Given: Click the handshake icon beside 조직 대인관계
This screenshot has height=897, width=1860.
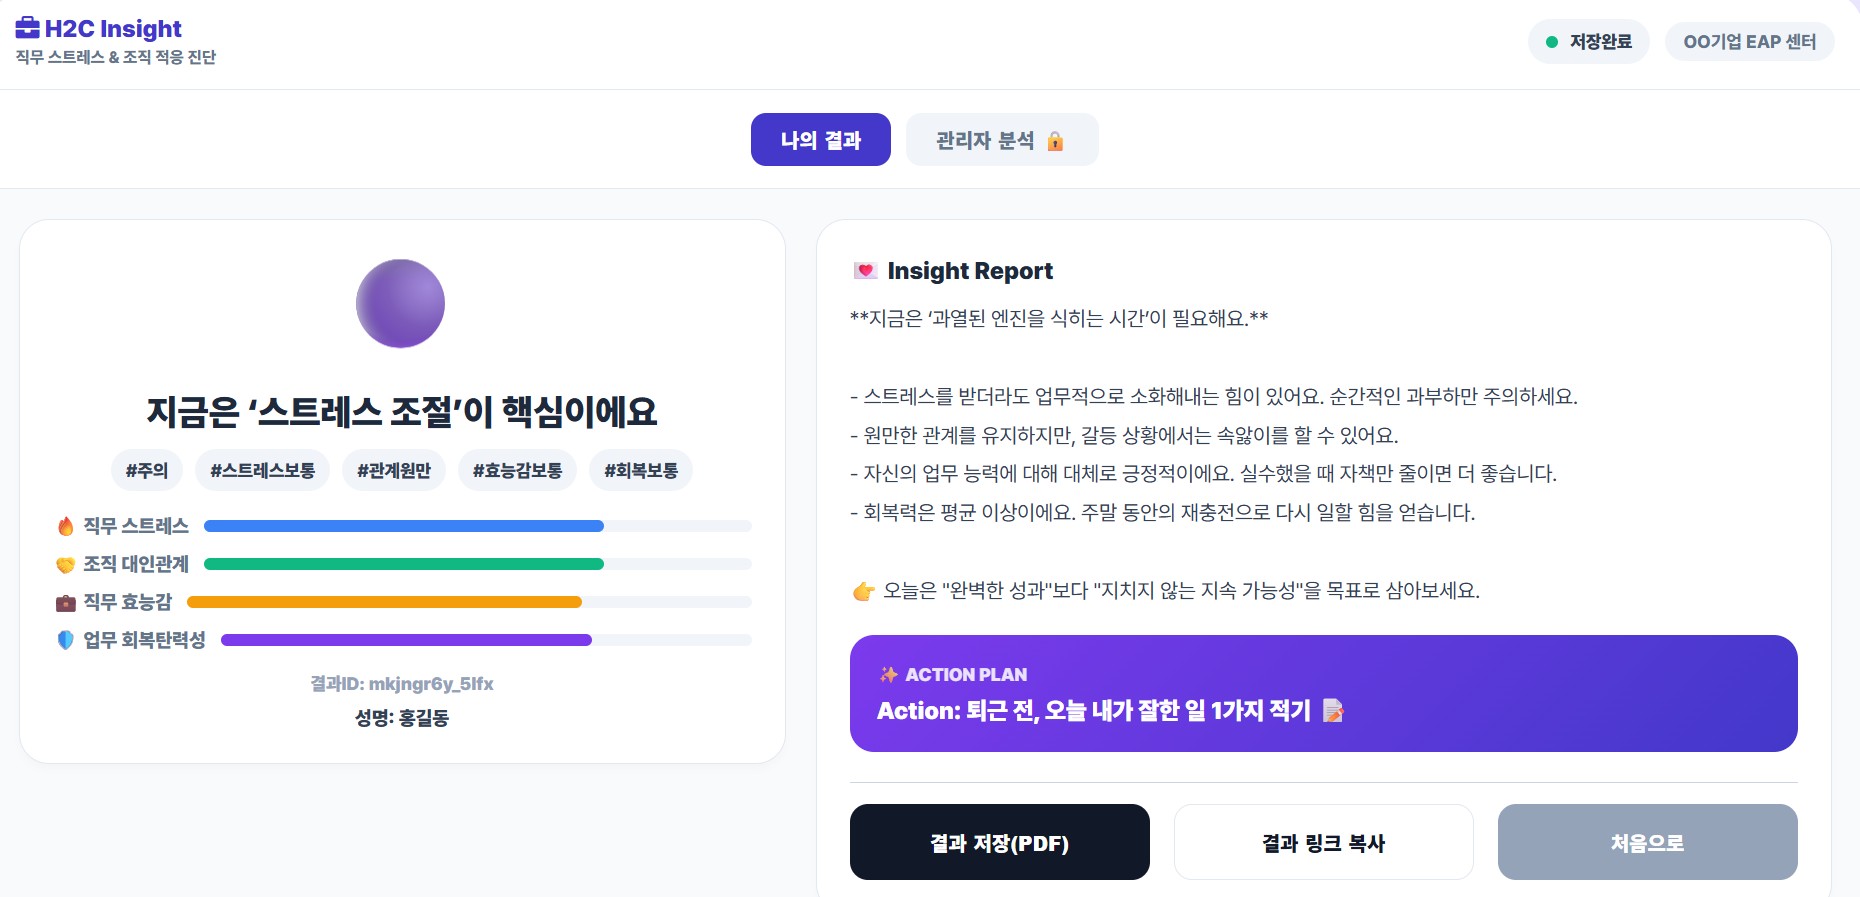Looking at the screenshot, I should pos(65,563).
